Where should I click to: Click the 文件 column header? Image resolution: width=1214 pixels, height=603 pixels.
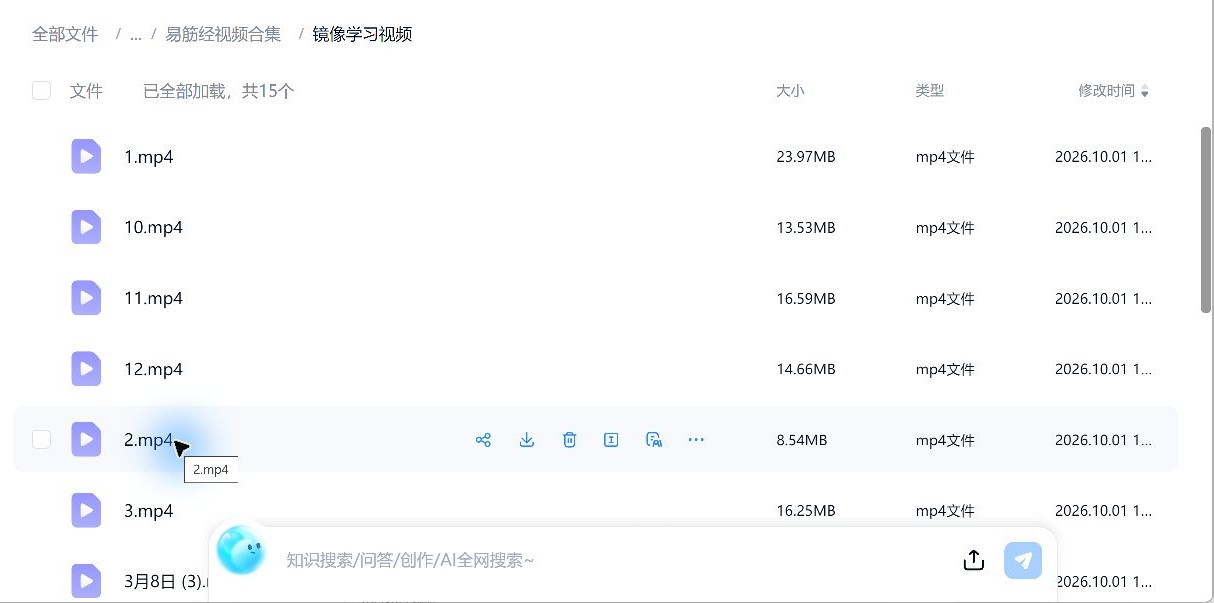tap(86, 91)
